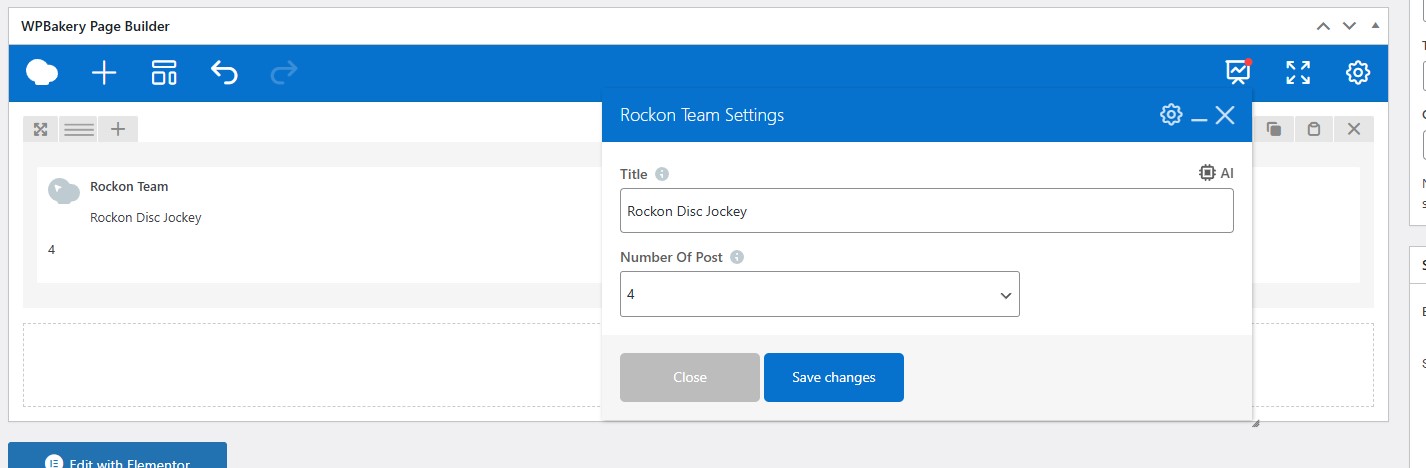The width and height of the screenshot is (1426, 468).
Task: Open Rockon Team Settings gear options
Action: [x=1171, y=115]
